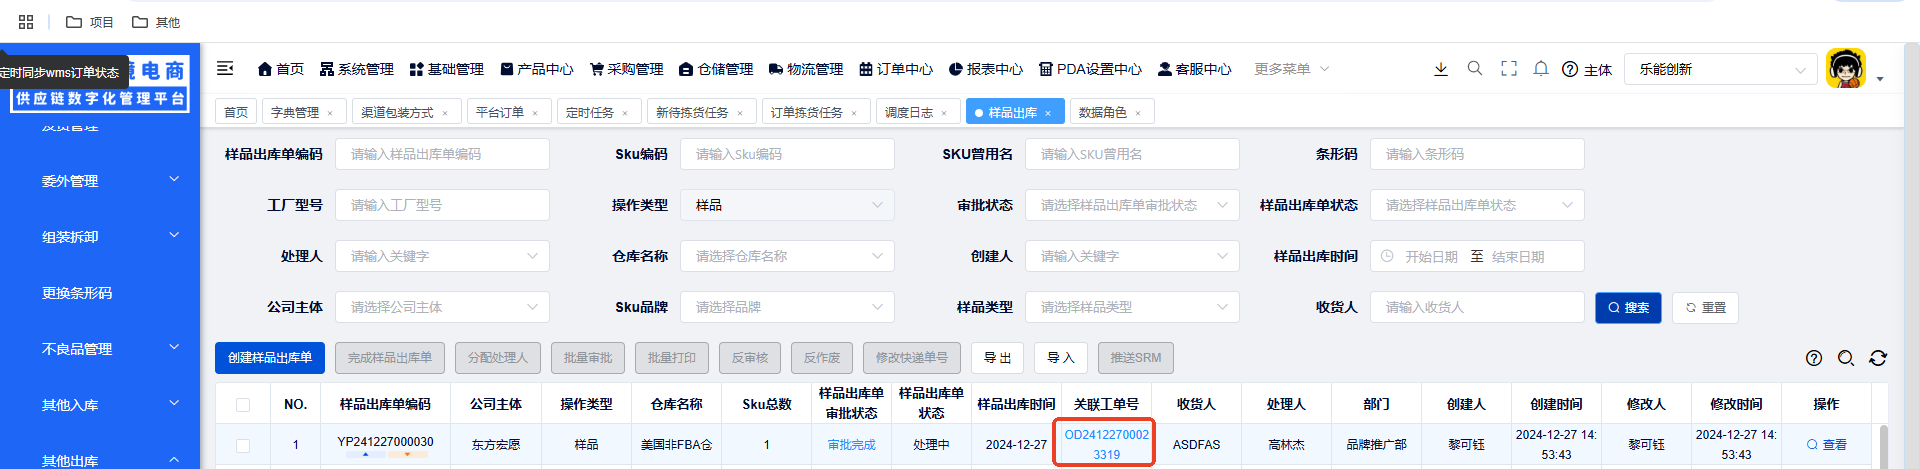Open the 客服中心 menu
This screenshot has height=469, width=1920.
pos(1195,69)
